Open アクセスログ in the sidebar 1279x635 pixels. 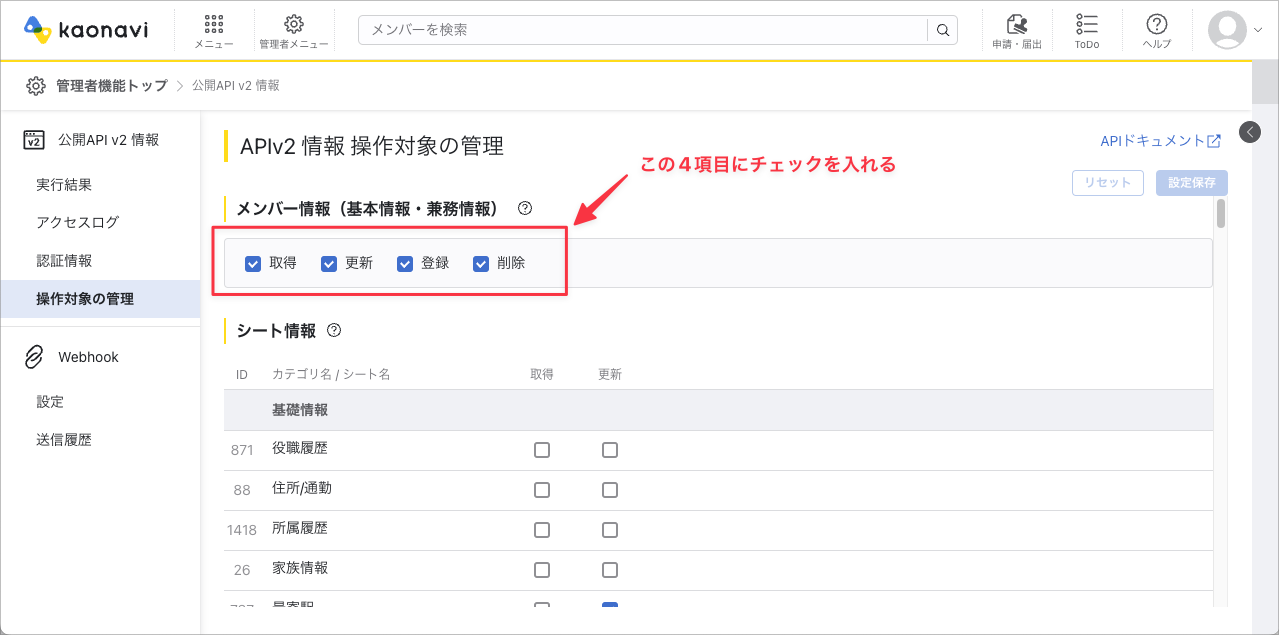pos(77,222)
